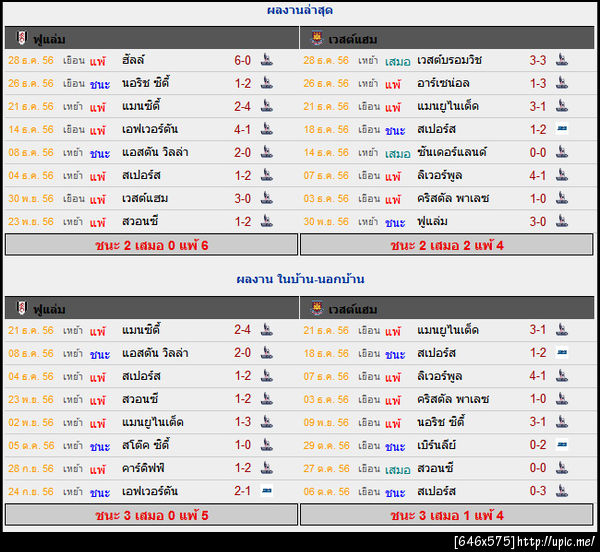Select the team name ซันเดอร์แลนด์
The width and height of the screenshot is (600, 552).
[452, 152]
